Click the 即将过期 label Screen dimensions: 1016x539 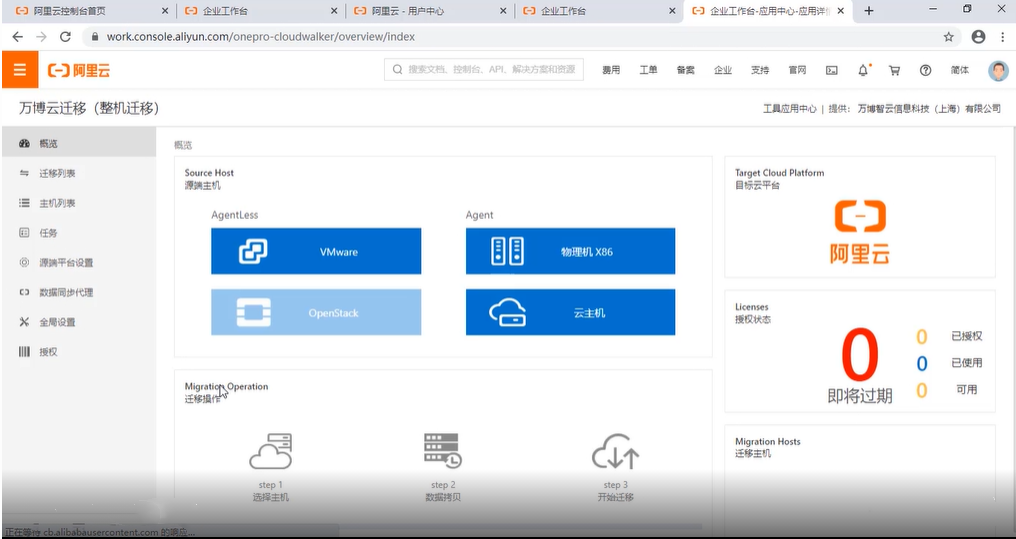860,396
